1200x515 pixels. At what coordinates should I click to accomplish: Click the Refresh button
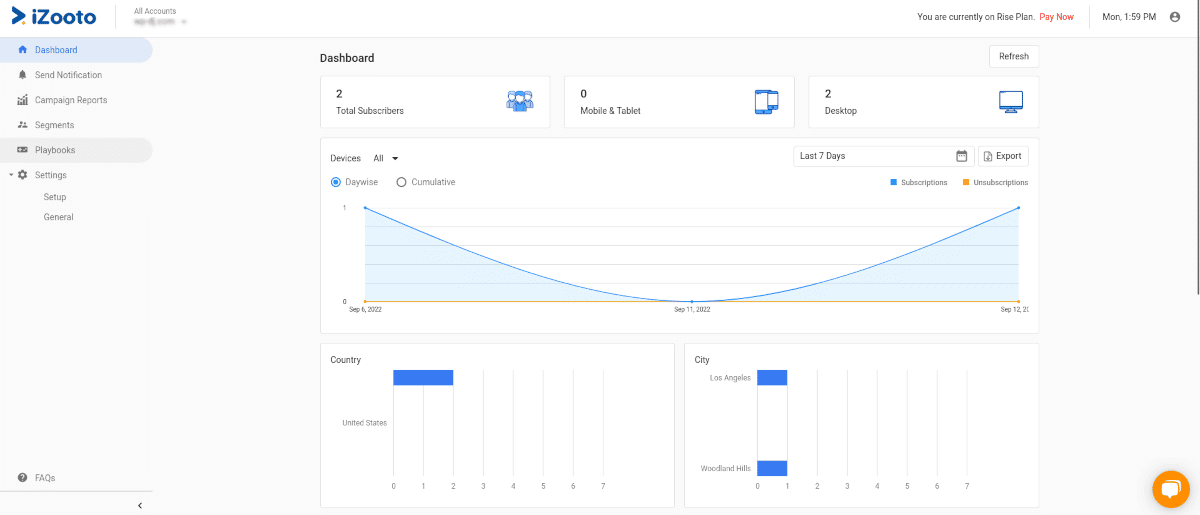[1014, 56]
